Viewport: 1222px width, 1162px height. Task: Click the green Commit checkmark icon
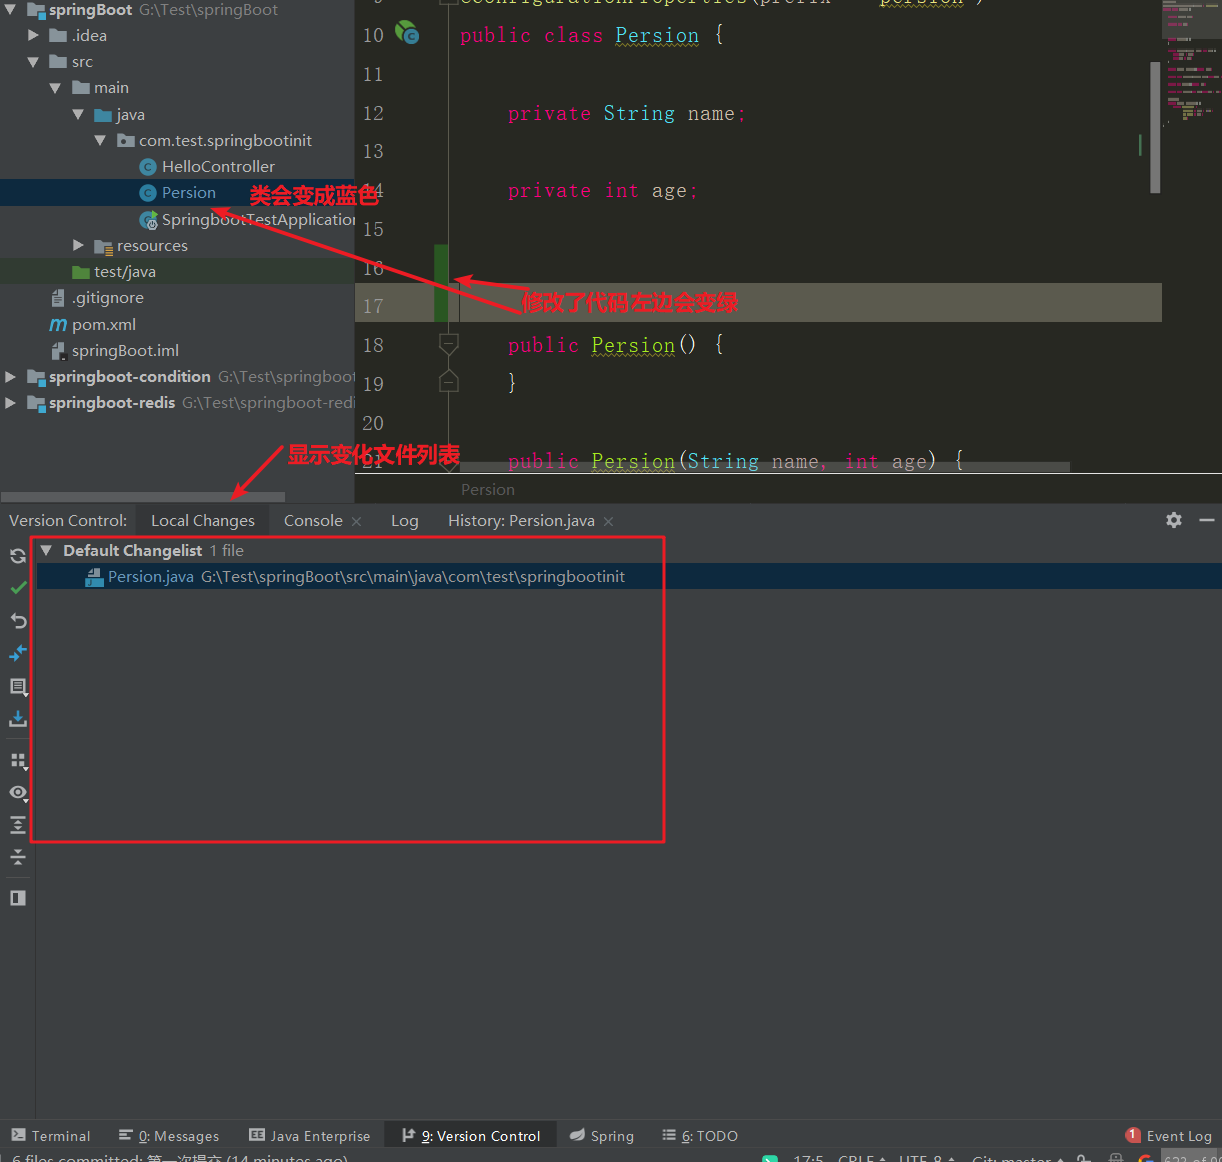coord(16,587)
